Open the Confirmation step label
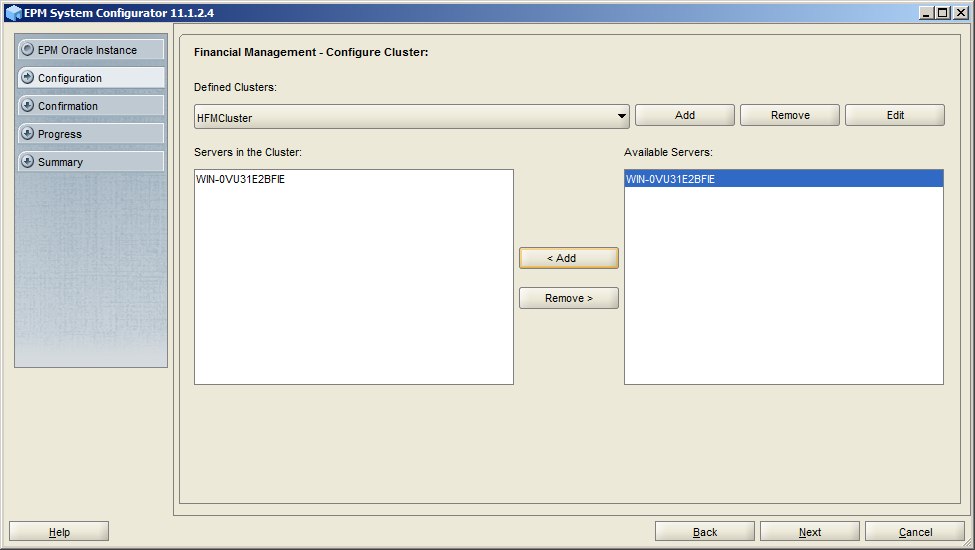Viewport: 975px width, 550px height. click(68, 106)
